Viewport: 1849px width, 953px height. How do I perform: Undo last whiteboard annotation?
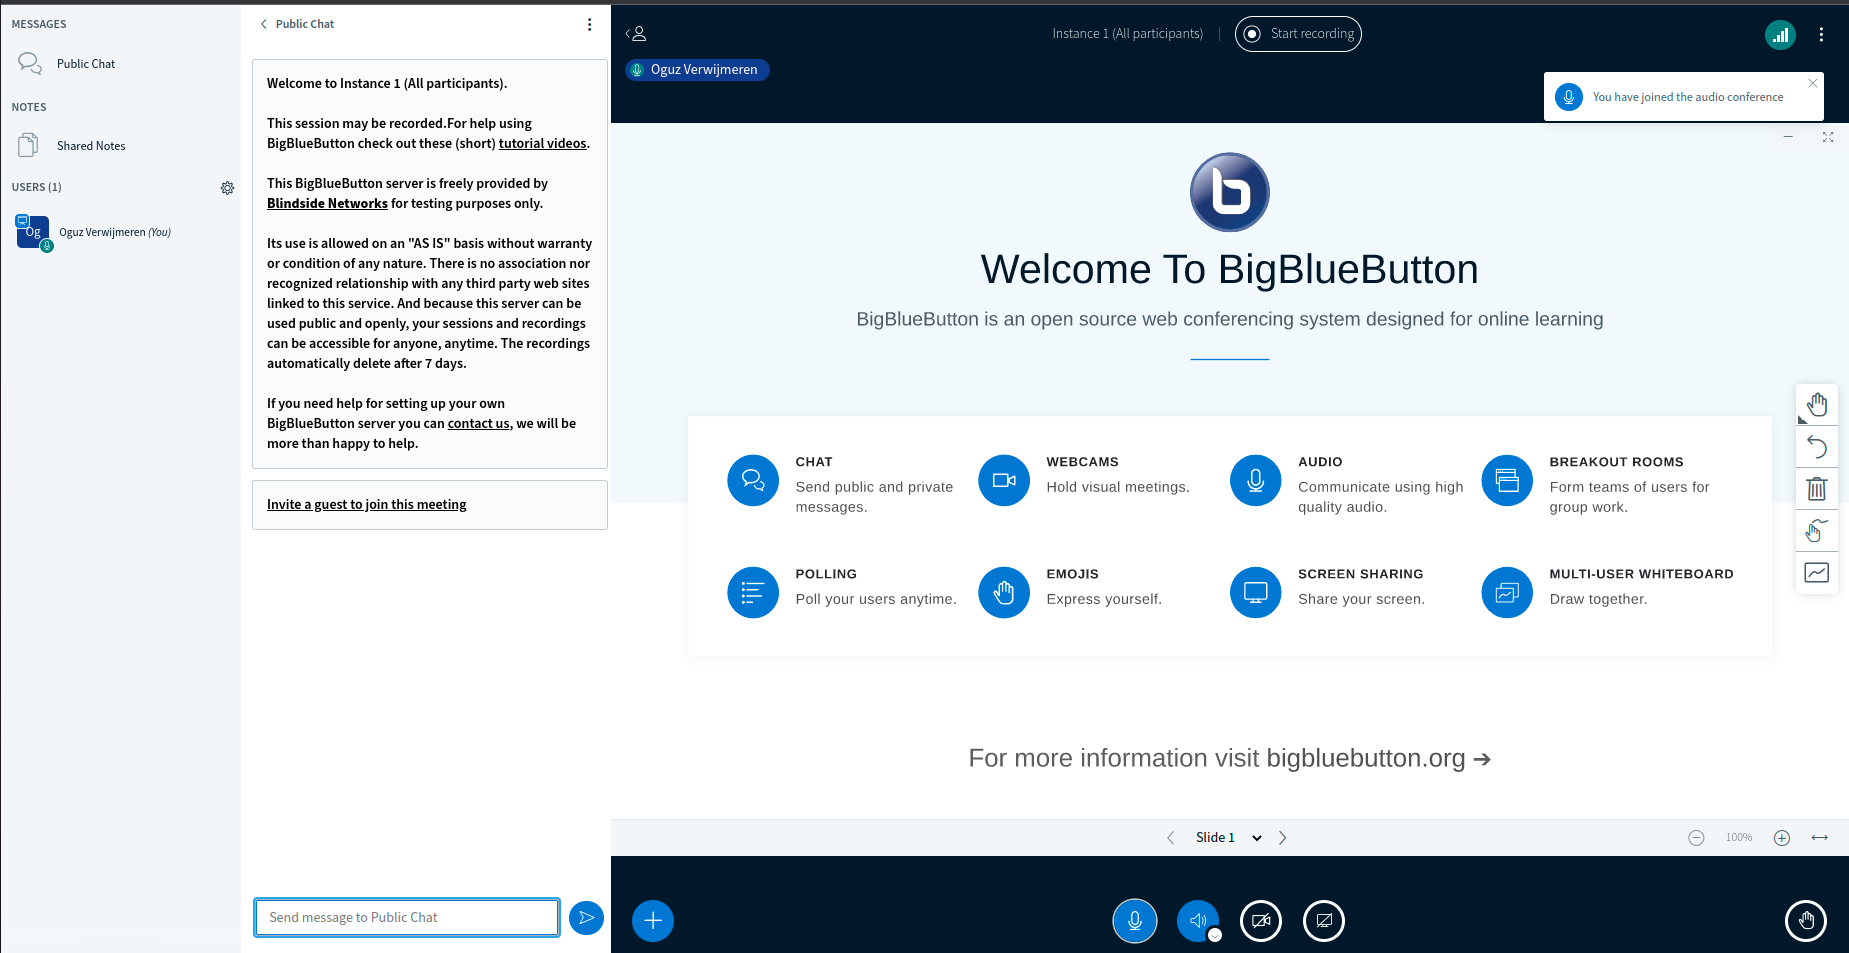click(x=1817, y=447)
